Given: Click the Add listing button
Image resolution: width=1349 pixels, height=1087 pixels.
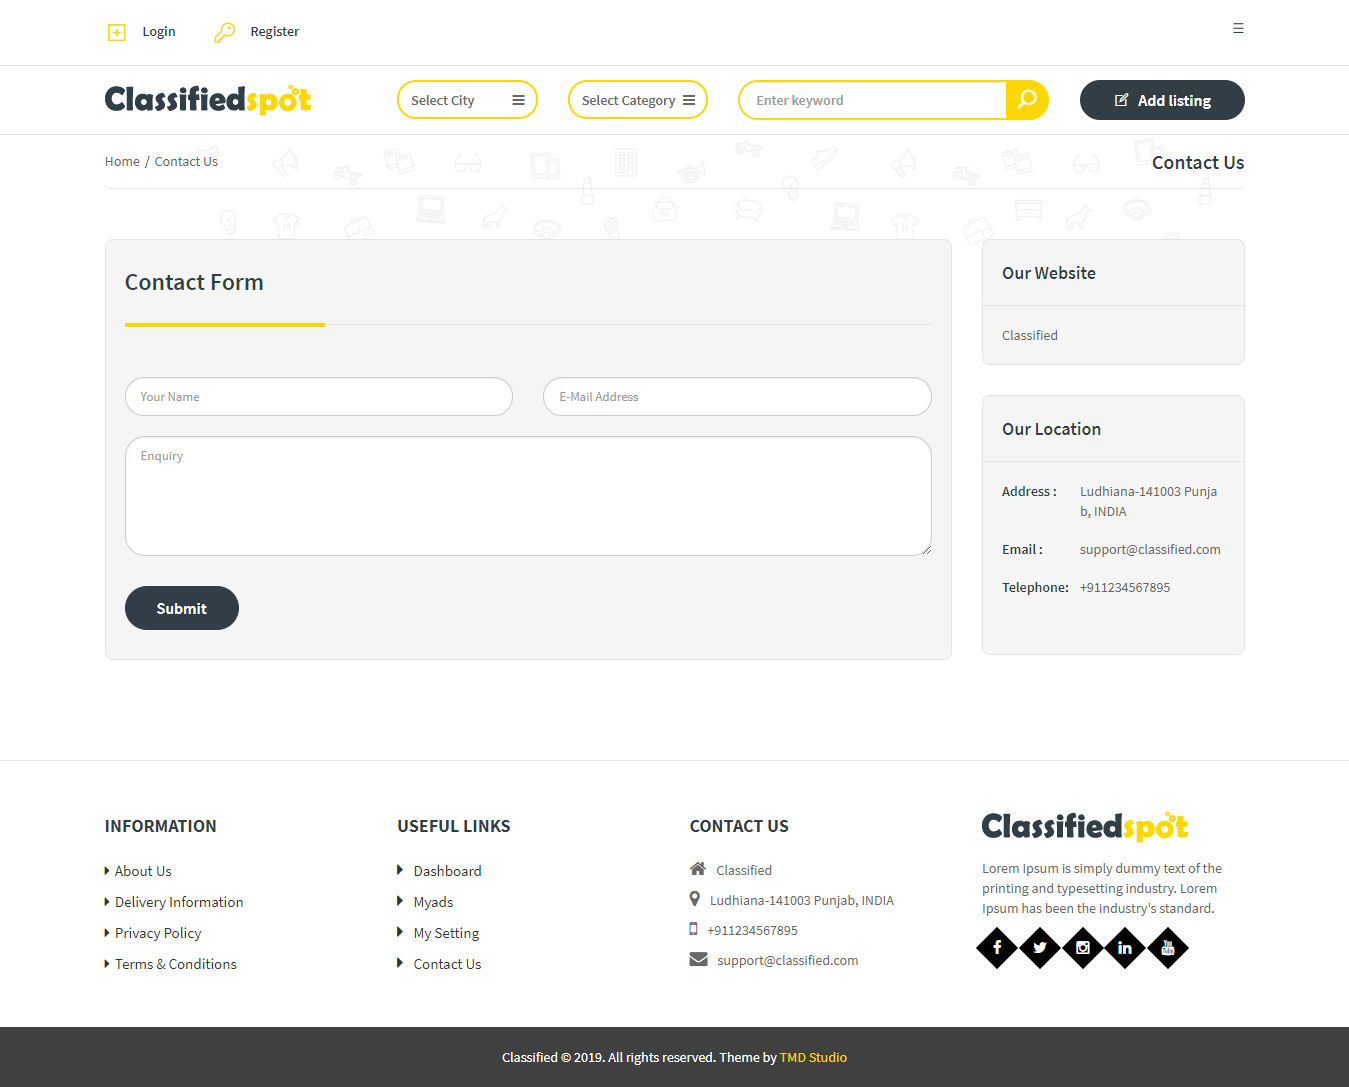Looking at the screenshot, I should coord(1161,99).
